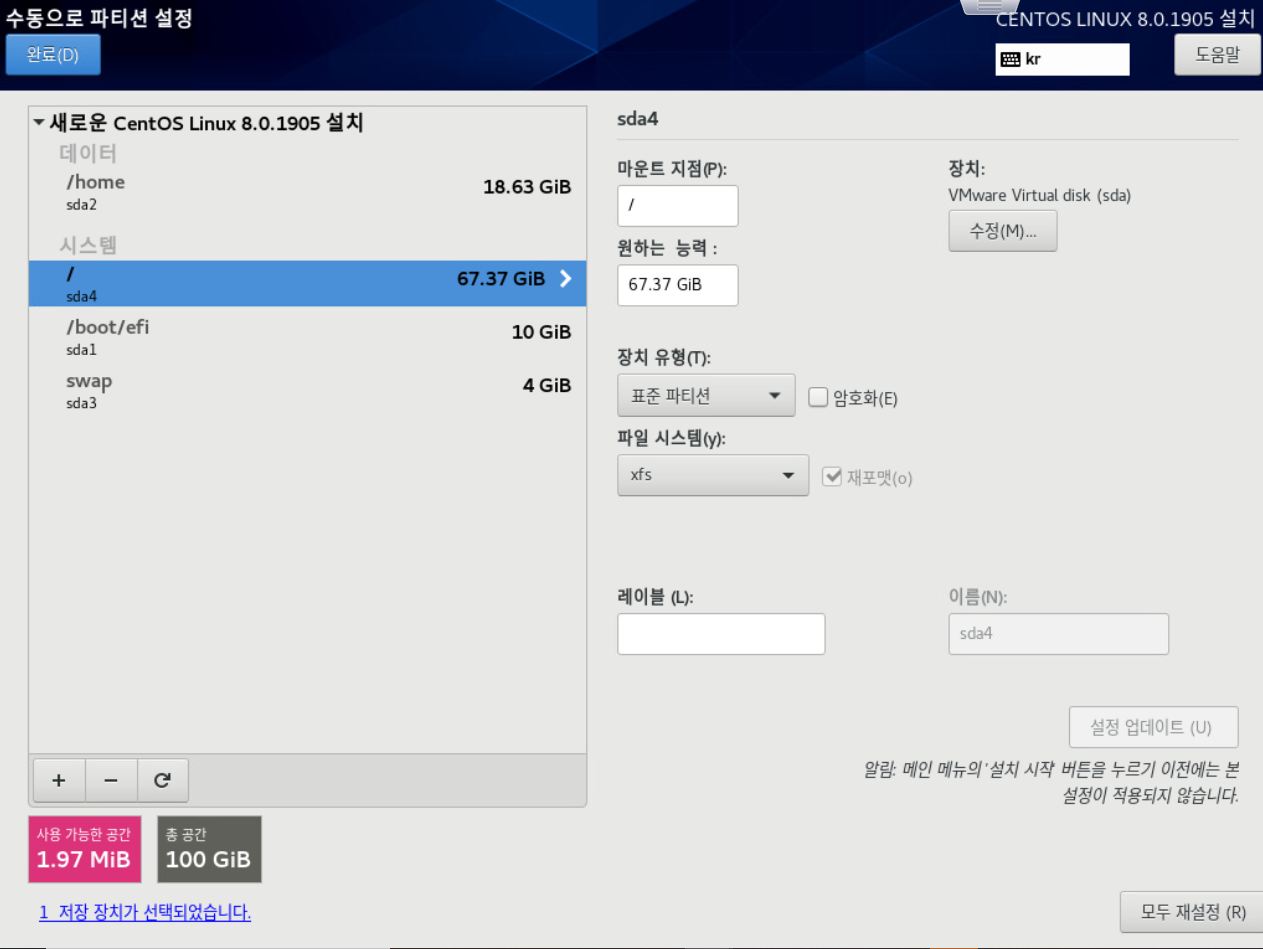
Task: Click the 시스템 group heading
Action: point(88,245)
